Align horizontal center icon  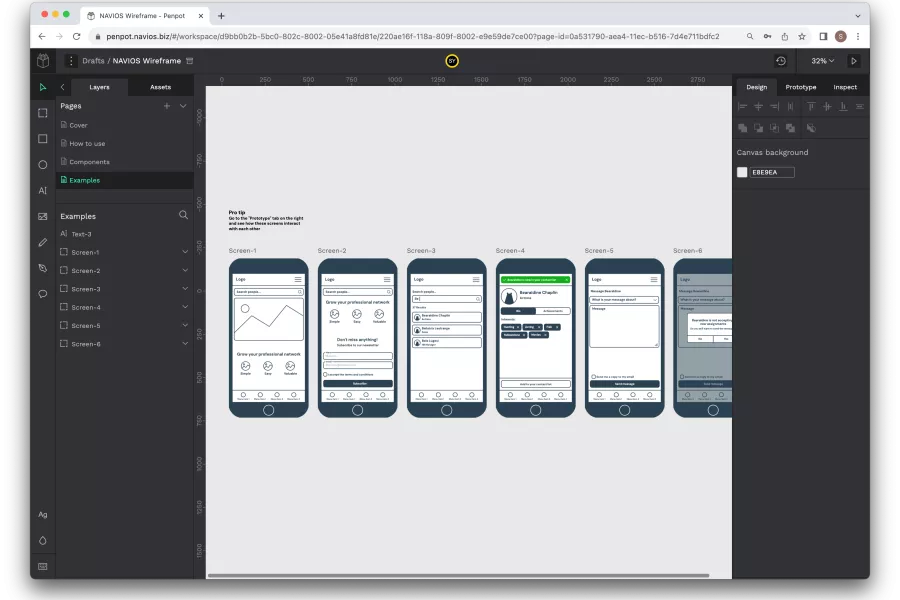point(758,106)
